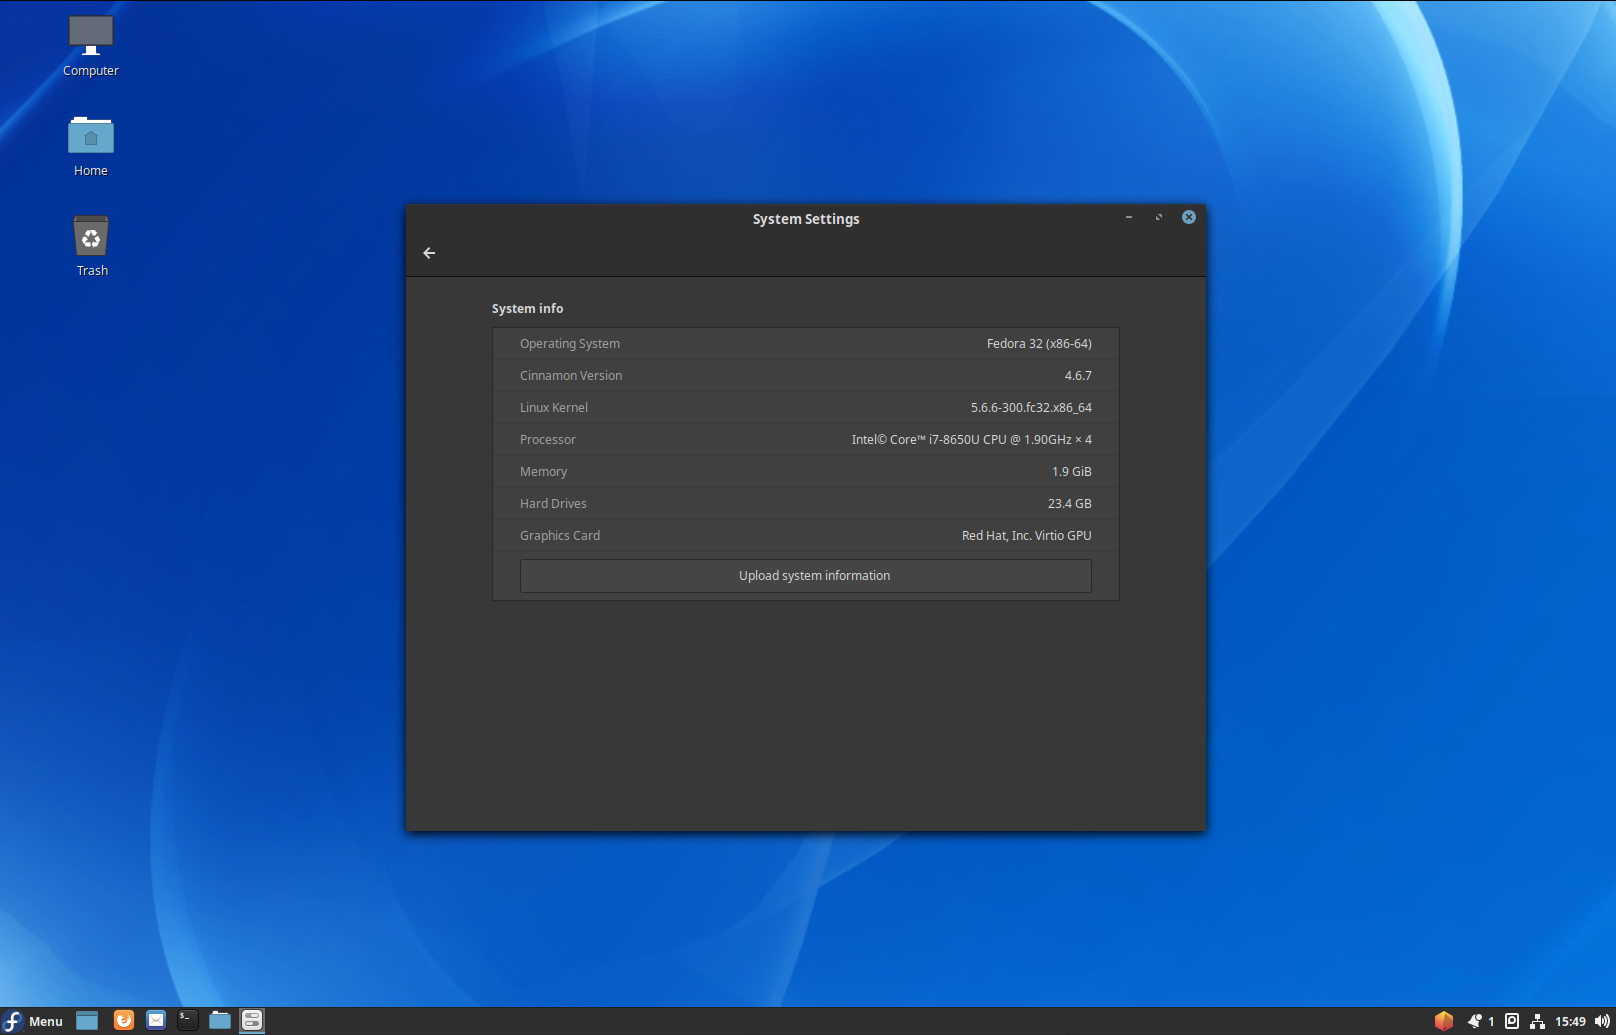Click the orange hexagon tray icon

[x=1444, y=1021]
